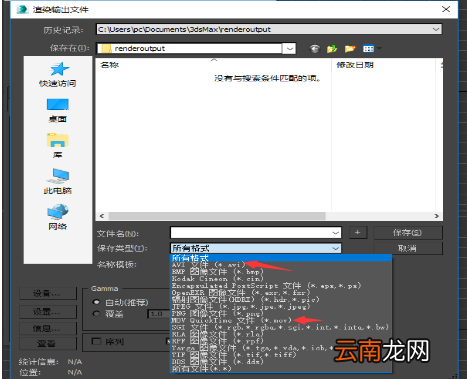The image size is (467, 379).
Task: Click the file list scrollbar right arrow
Action: (436, 216)
